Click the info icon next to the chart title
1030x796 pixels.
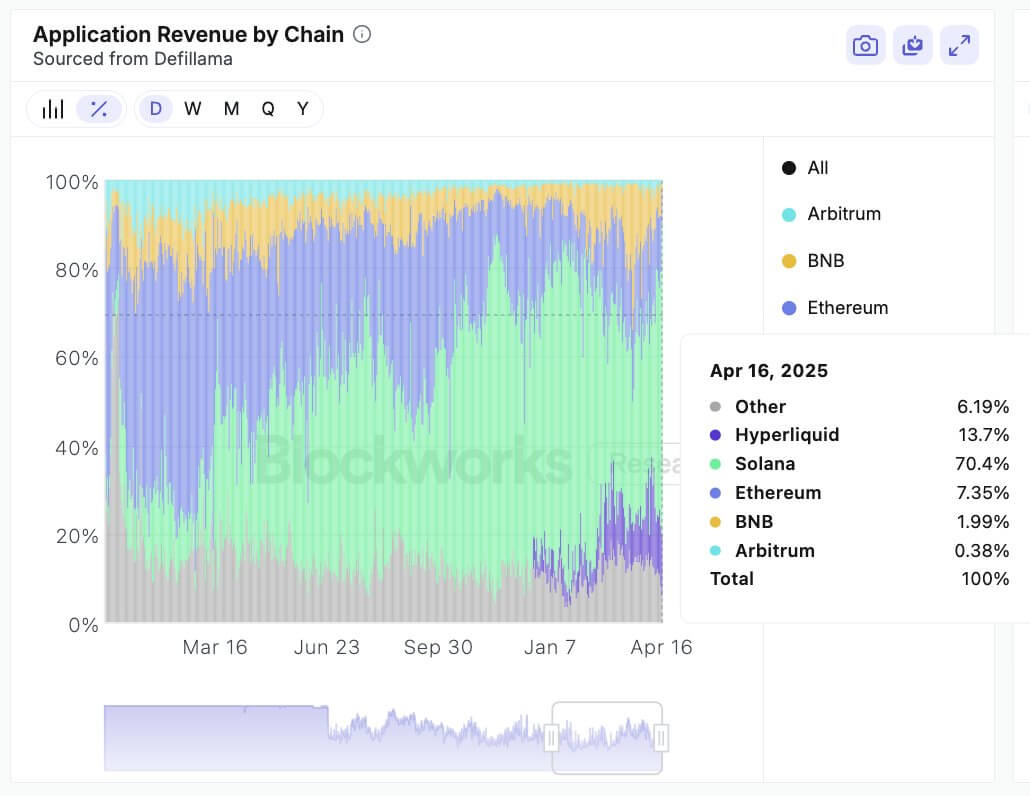click(361, 33)
